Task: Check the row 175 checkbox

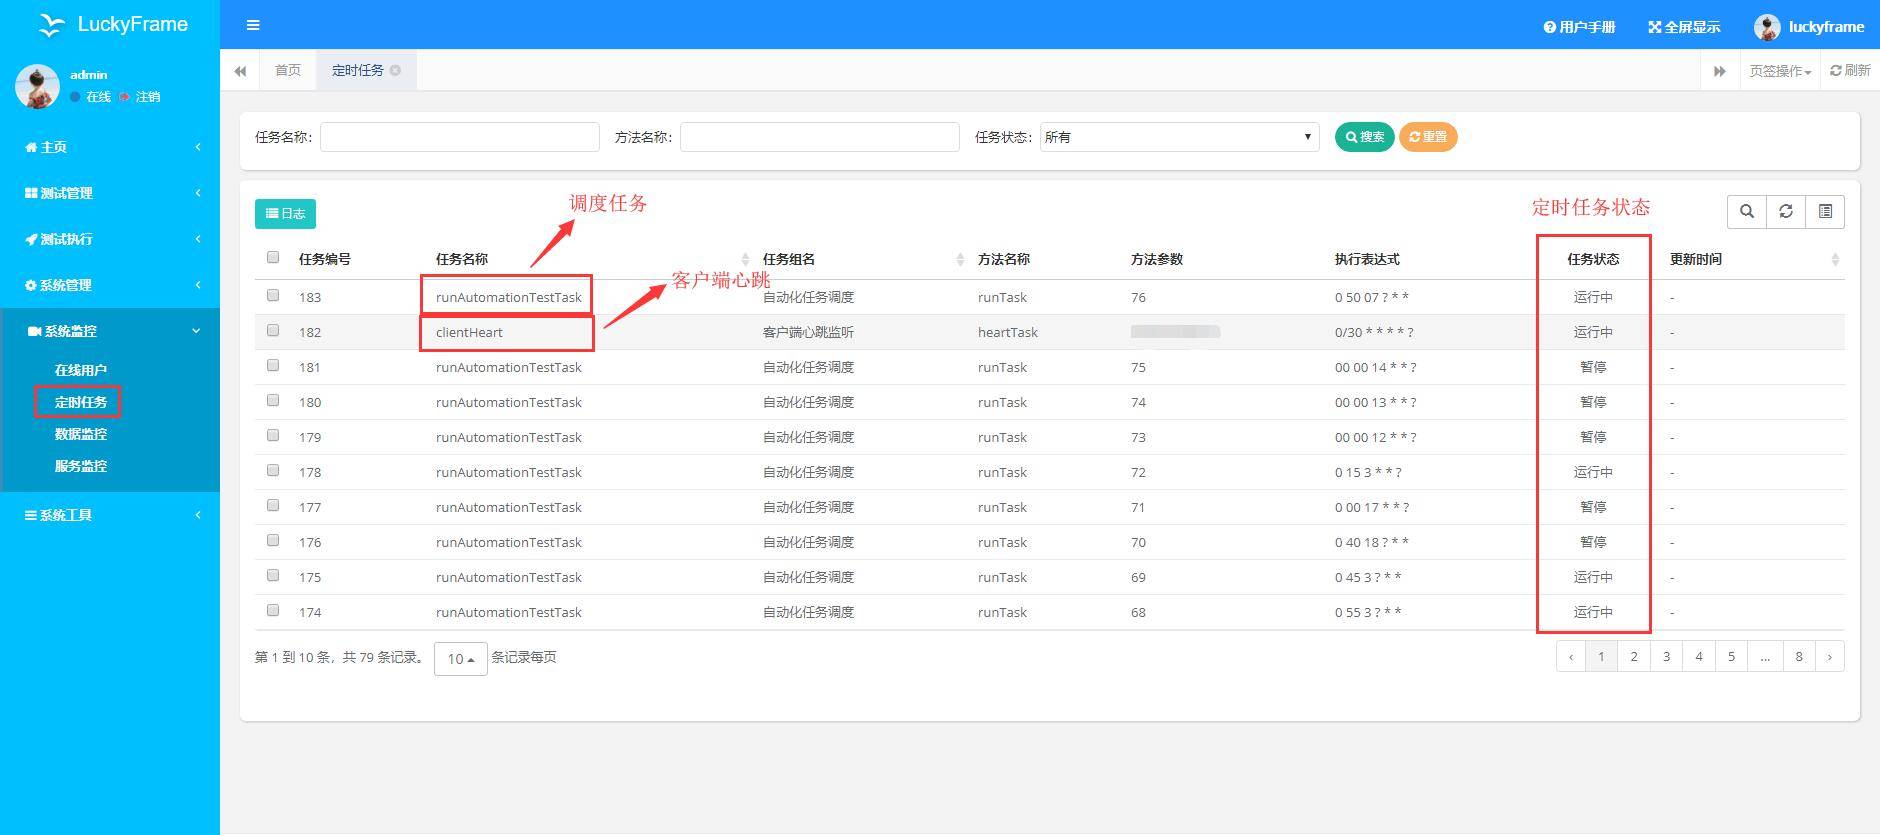Action: point(273,575)
